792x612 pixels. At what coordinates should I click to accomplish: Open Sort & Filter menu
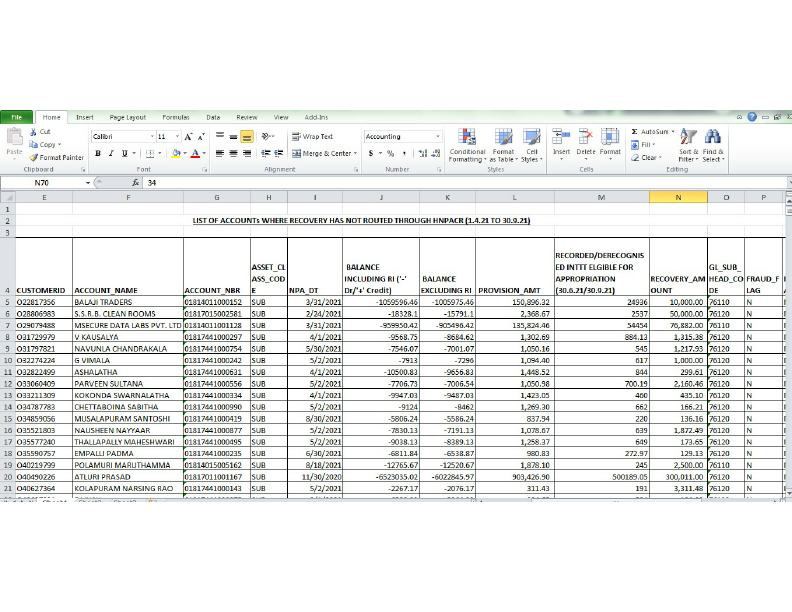688,145
